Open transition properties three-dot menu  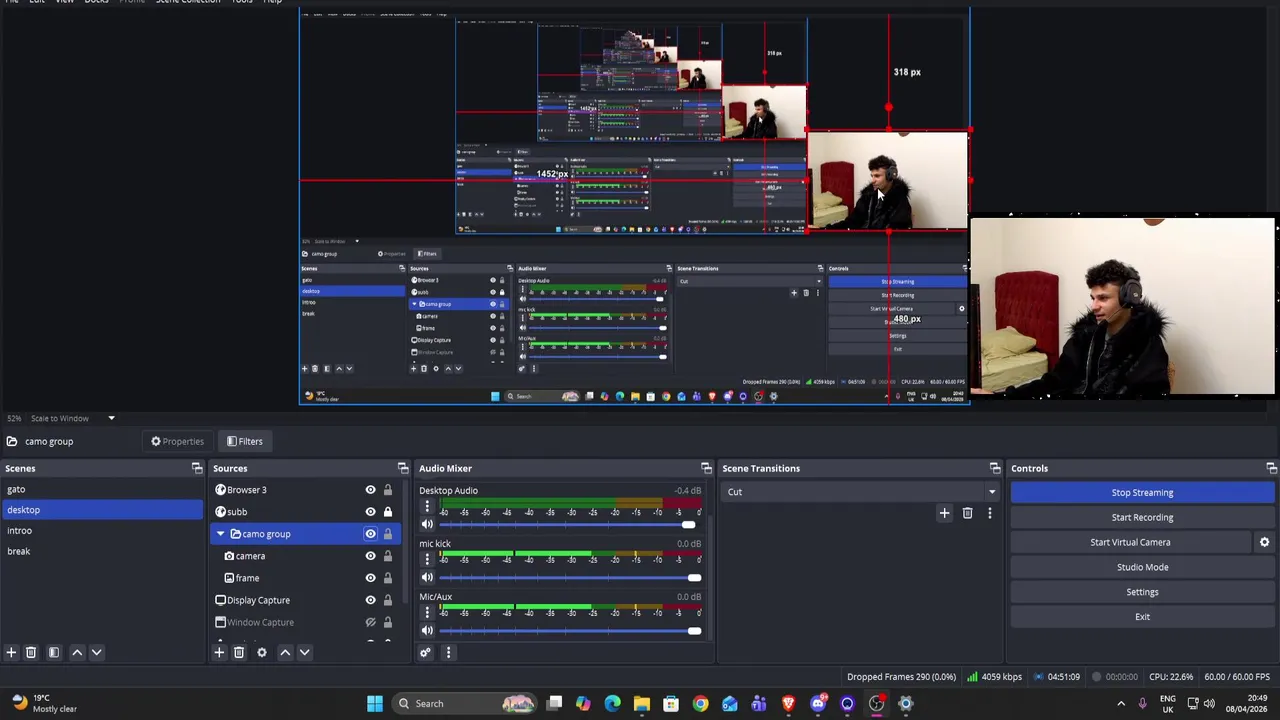[x=990, y=513]
